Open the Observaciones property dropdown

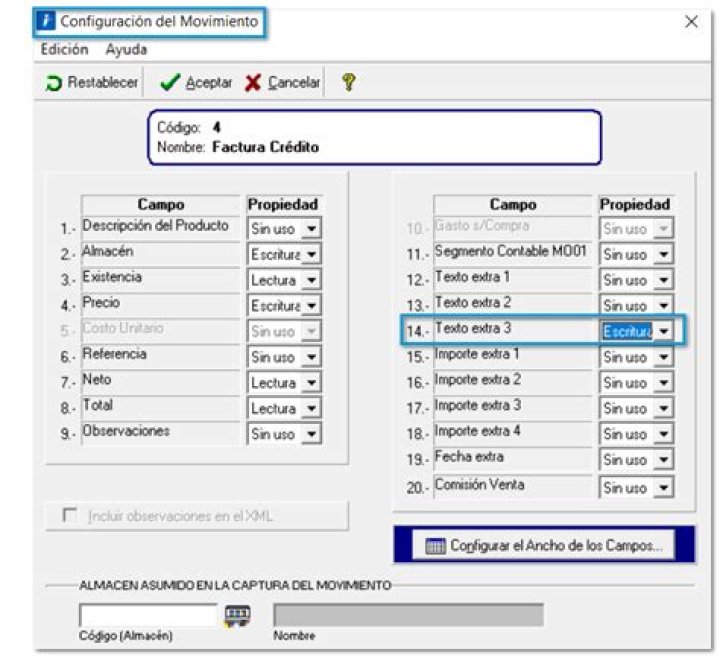coord(313,434)
